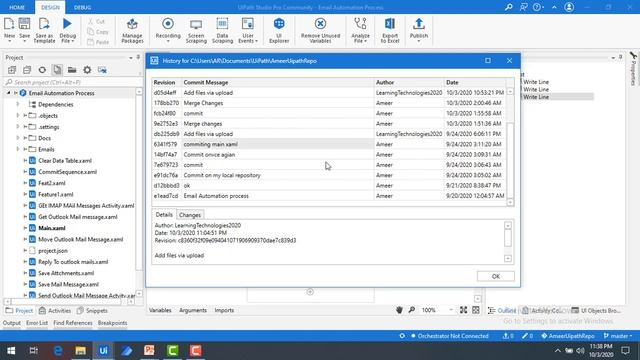Open the Error List panel
The width and height of the screenshot is (640, 360).
pos(37,323)
